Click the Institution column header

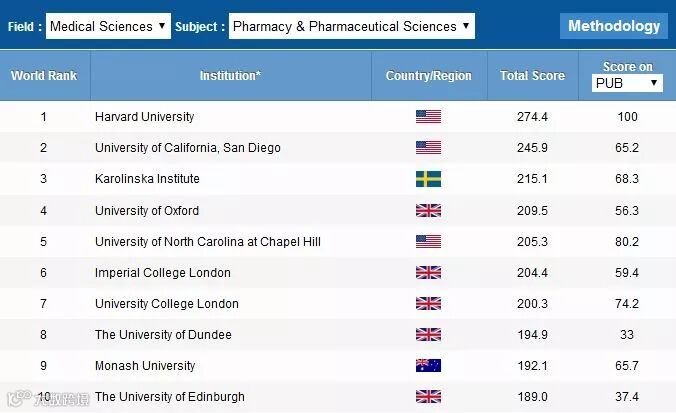[230, 75]
